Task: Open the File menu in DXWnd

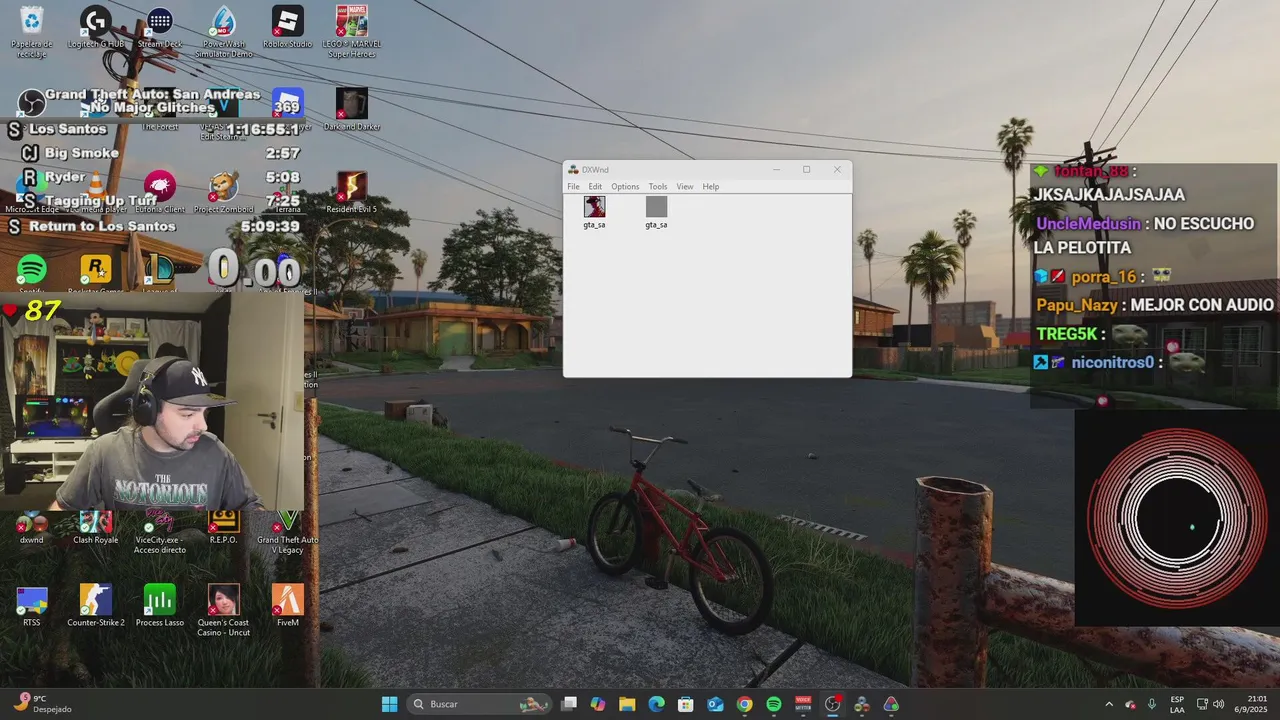Action: [x=573, y=187]
